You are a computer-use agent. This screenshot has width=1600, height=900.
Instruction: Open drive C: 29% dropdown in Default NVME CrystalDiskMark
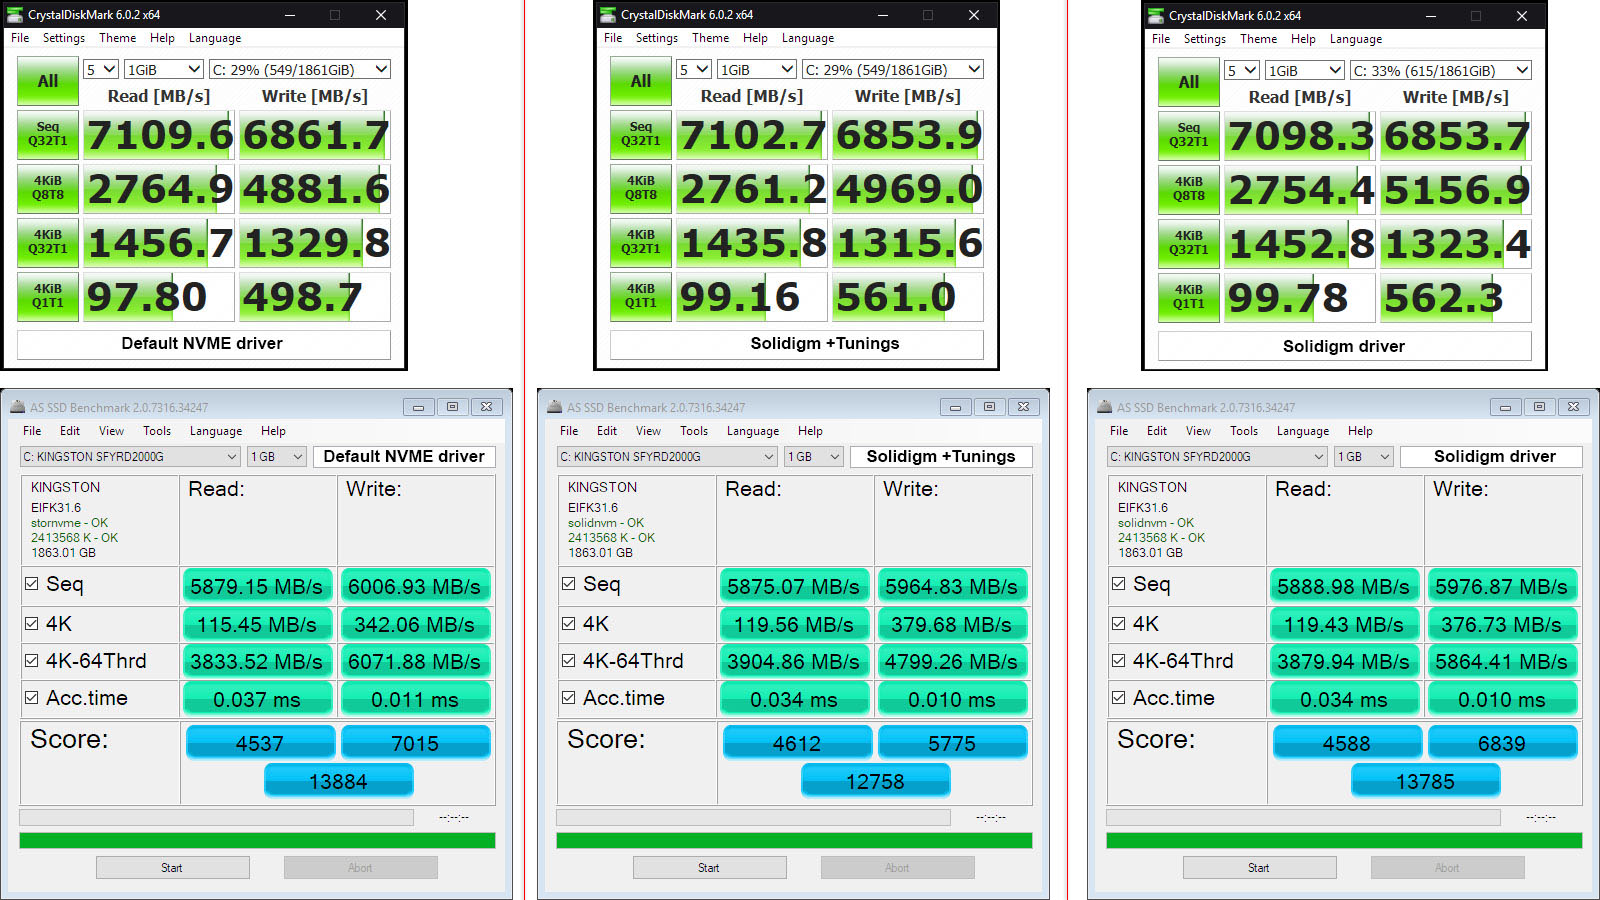(299, 69)
